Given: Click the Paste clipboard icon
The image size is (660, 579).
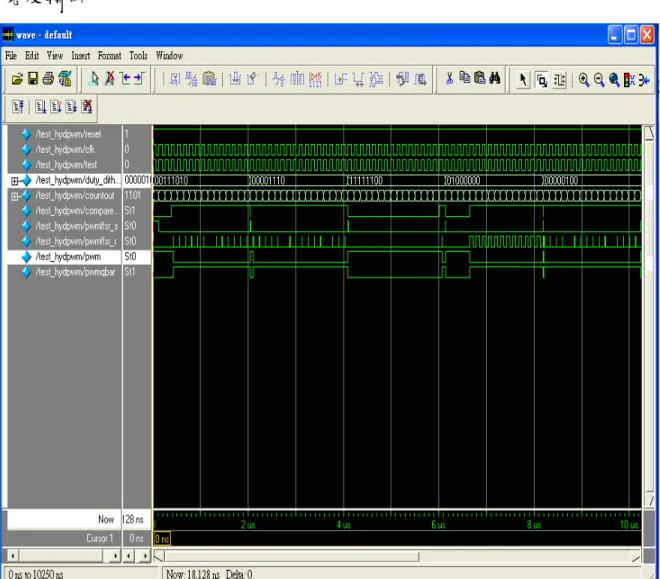Looking at the screenshot, I should [479, 78].
